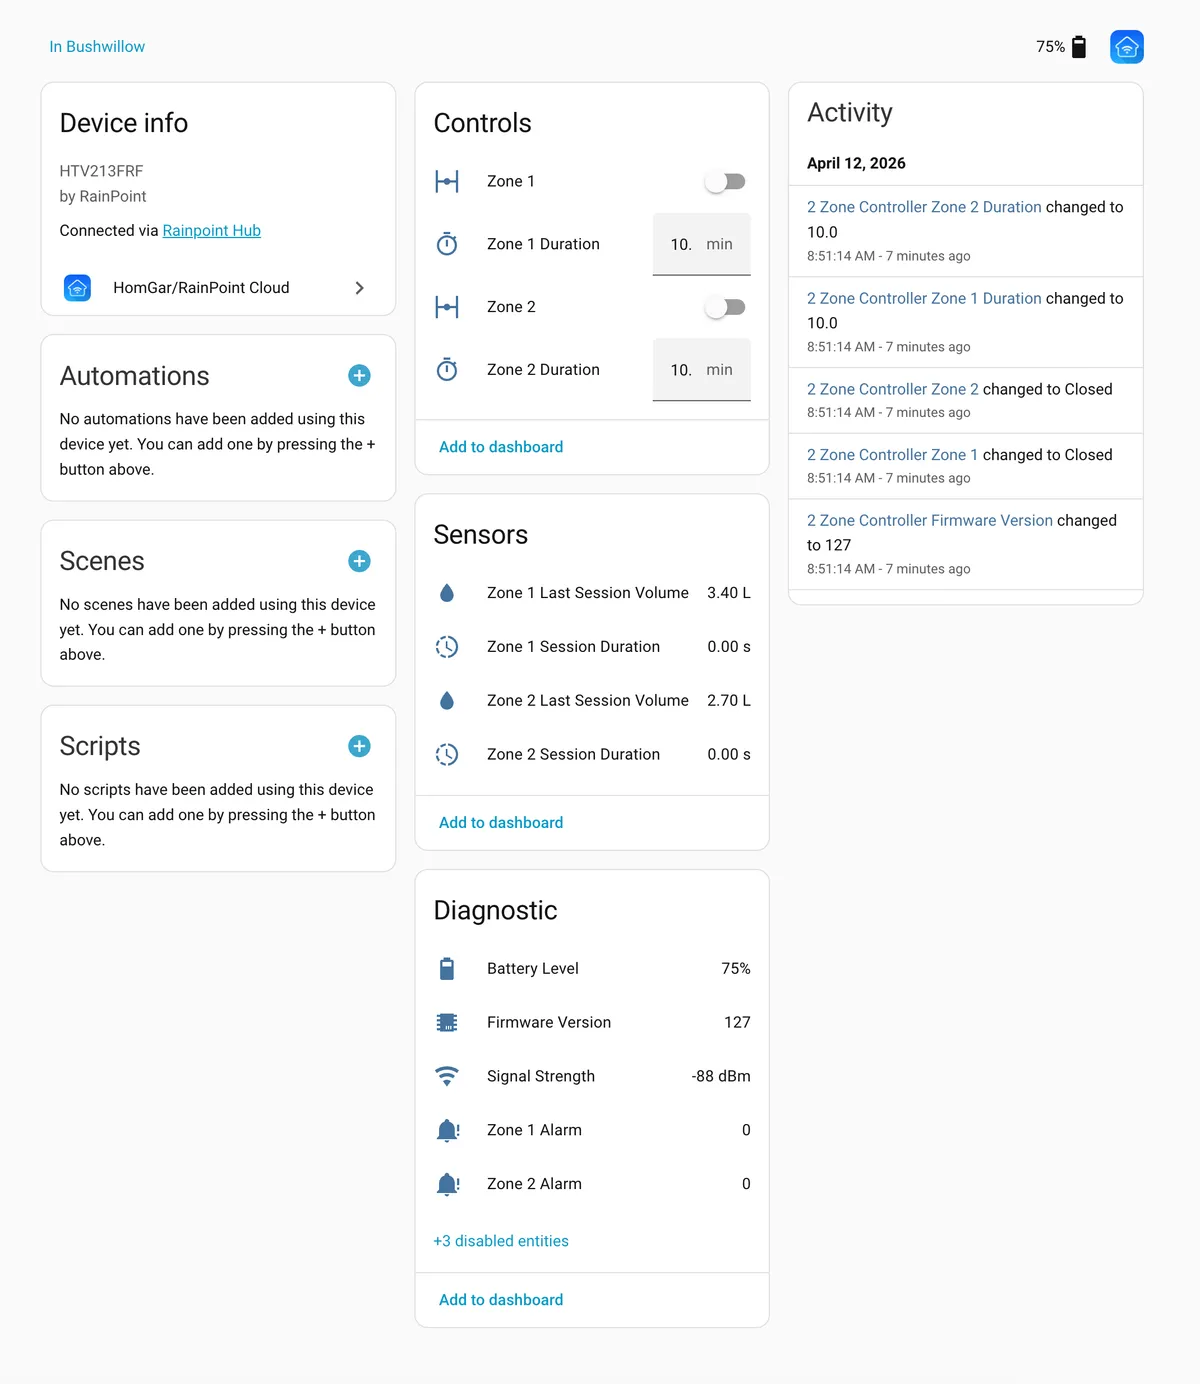Show the +3 disabled entities
The image size is (1200, 1384).
[501, 1241]
